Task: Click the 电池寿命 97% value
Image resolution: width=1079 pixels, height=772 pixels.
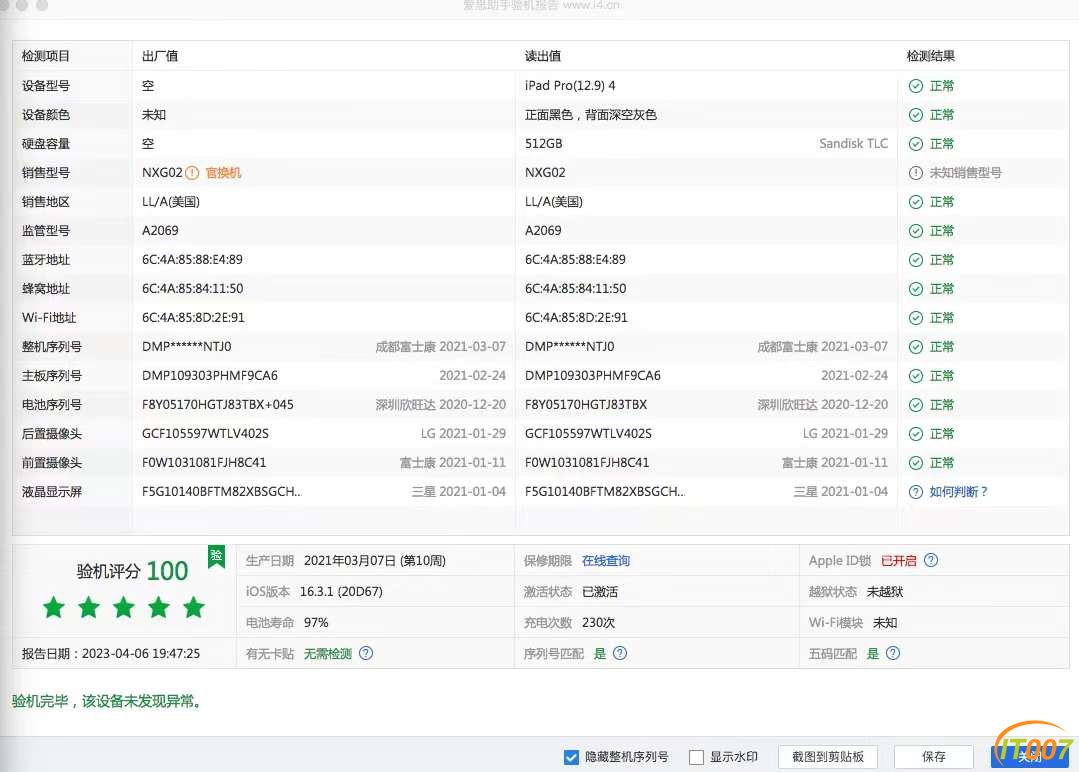Action: (x=316, y=623)
